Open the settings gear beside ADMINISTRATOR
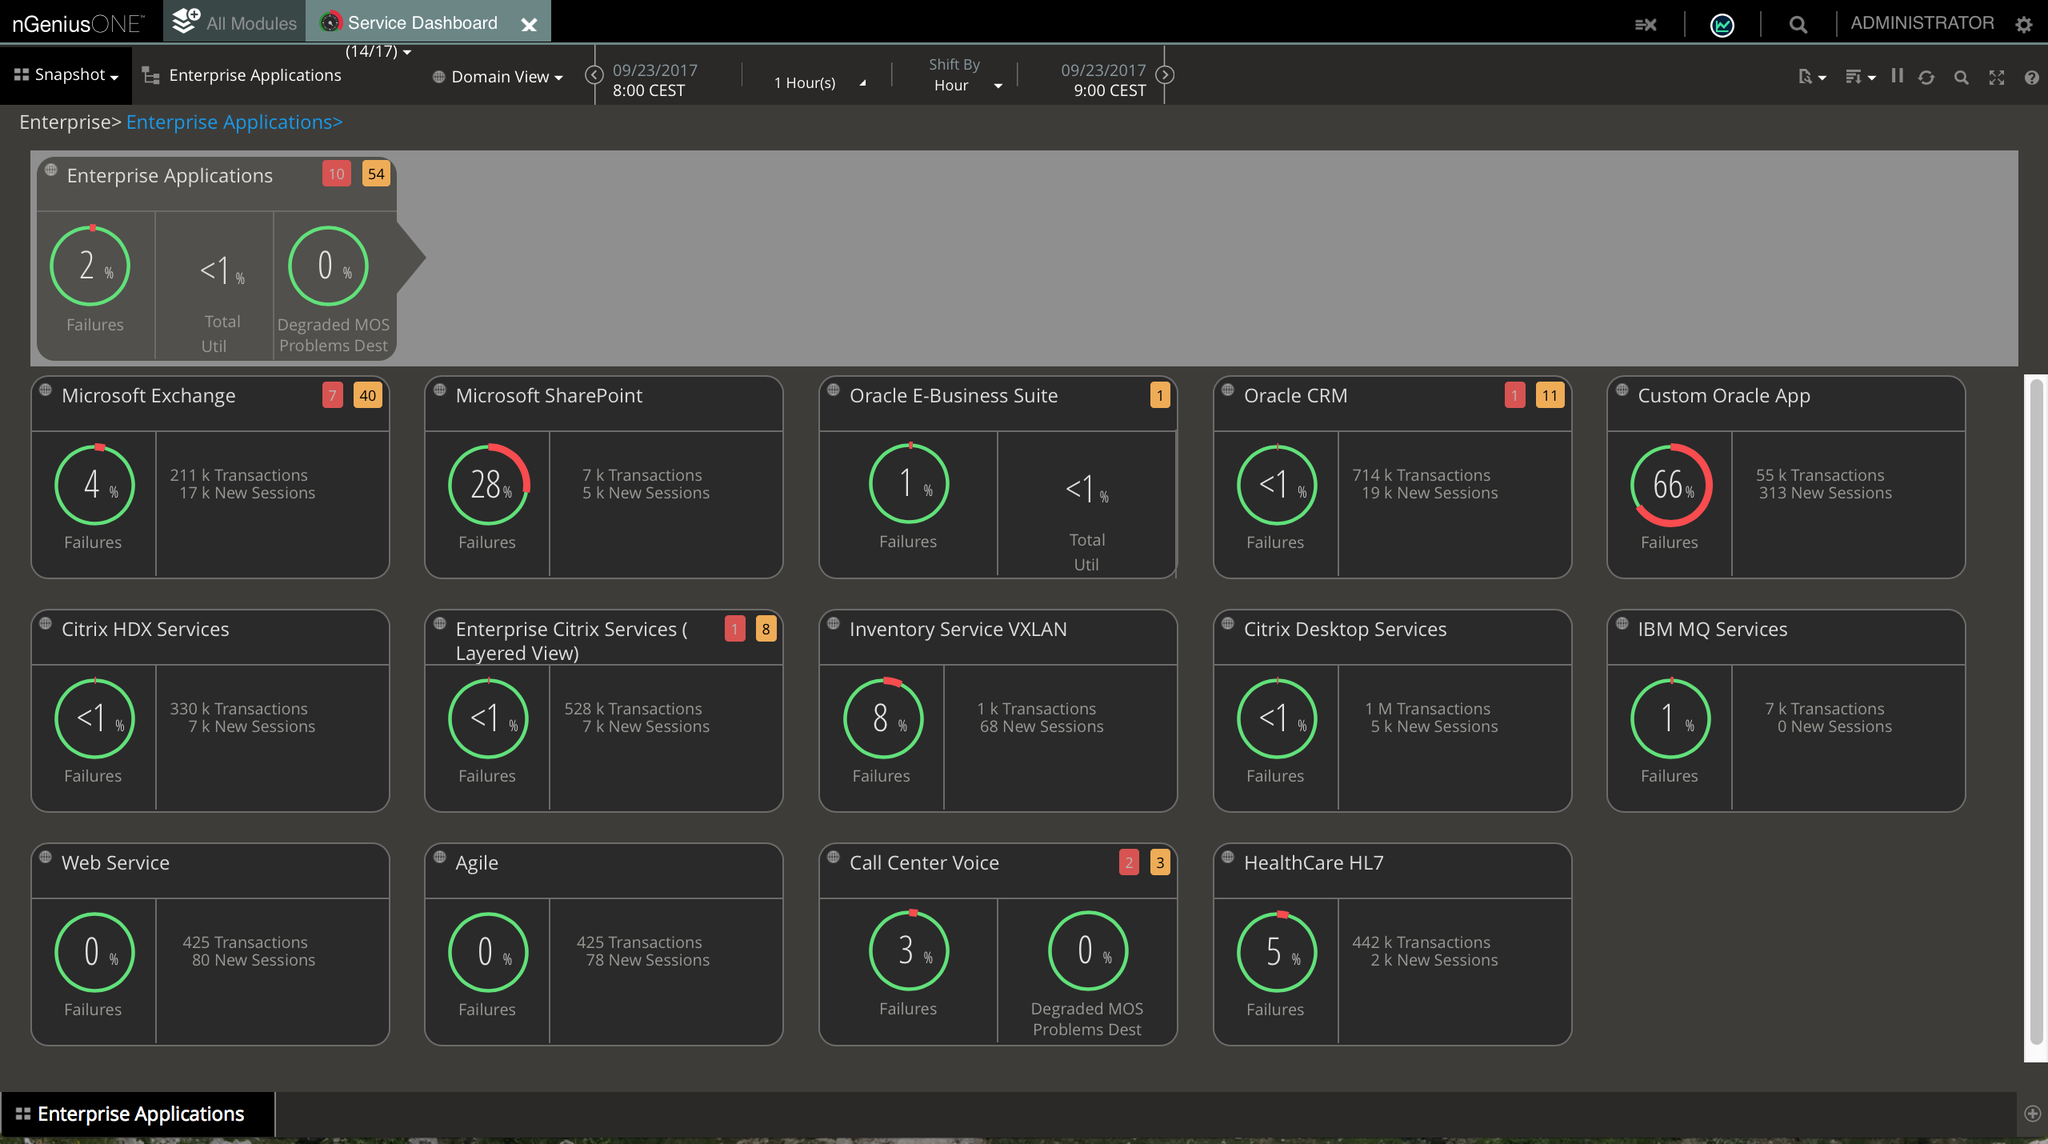The height and width of the screenshot is (1144, 2048). coord(2024,25)
